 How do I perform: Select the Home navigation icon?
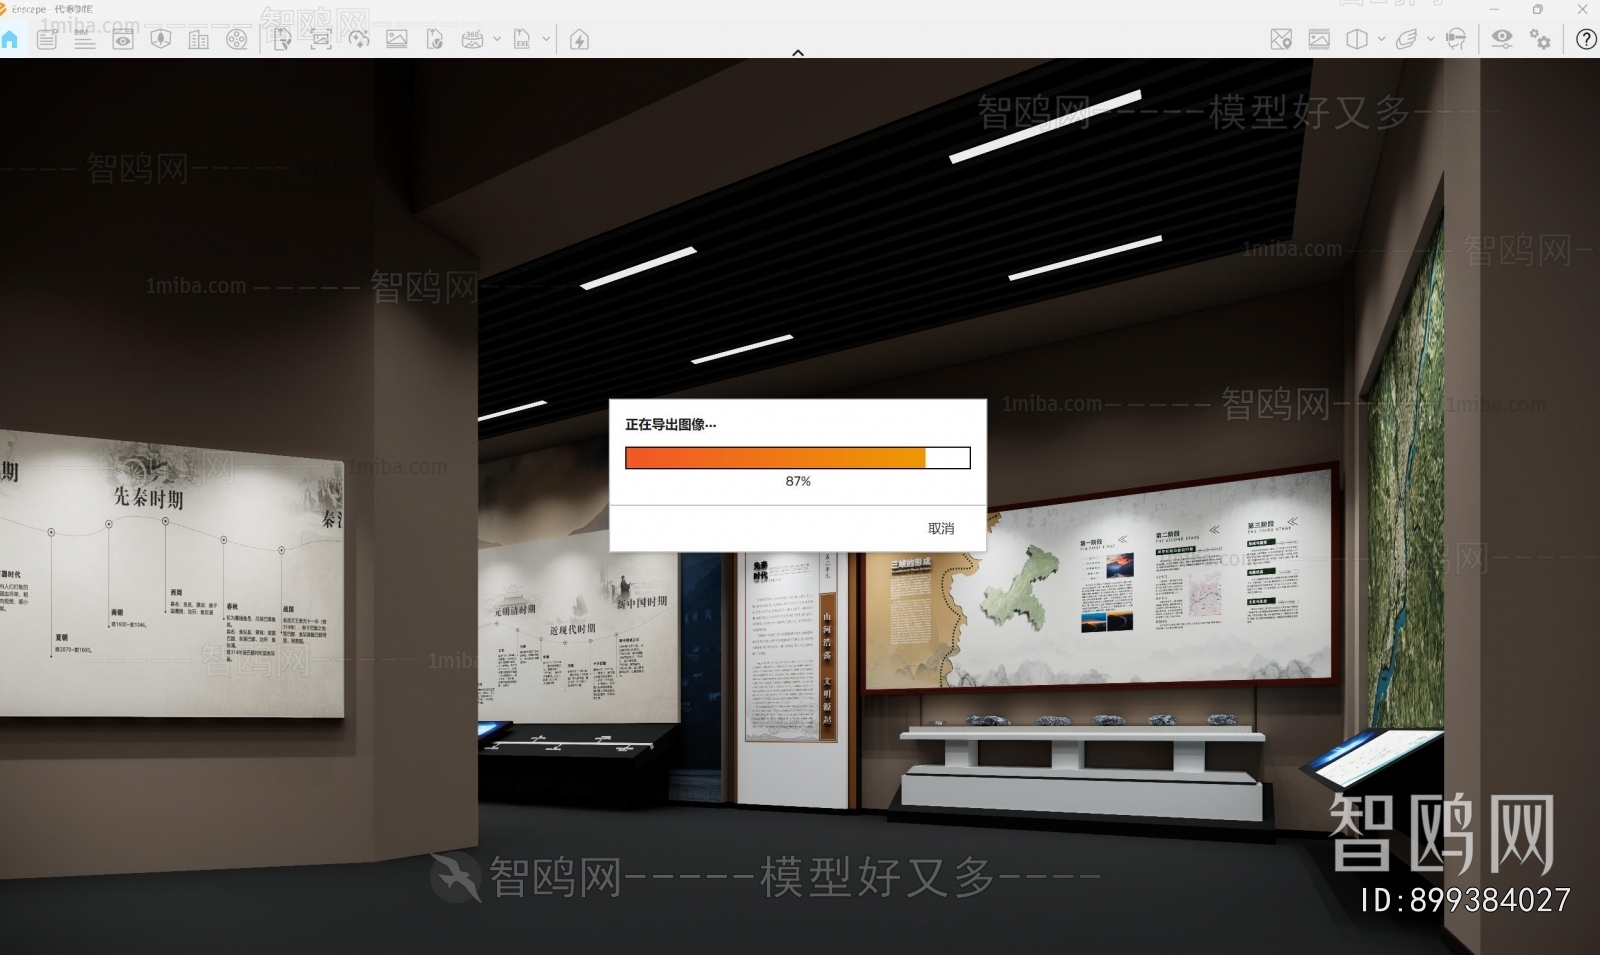pyautogui.click(x=11, y=41)
